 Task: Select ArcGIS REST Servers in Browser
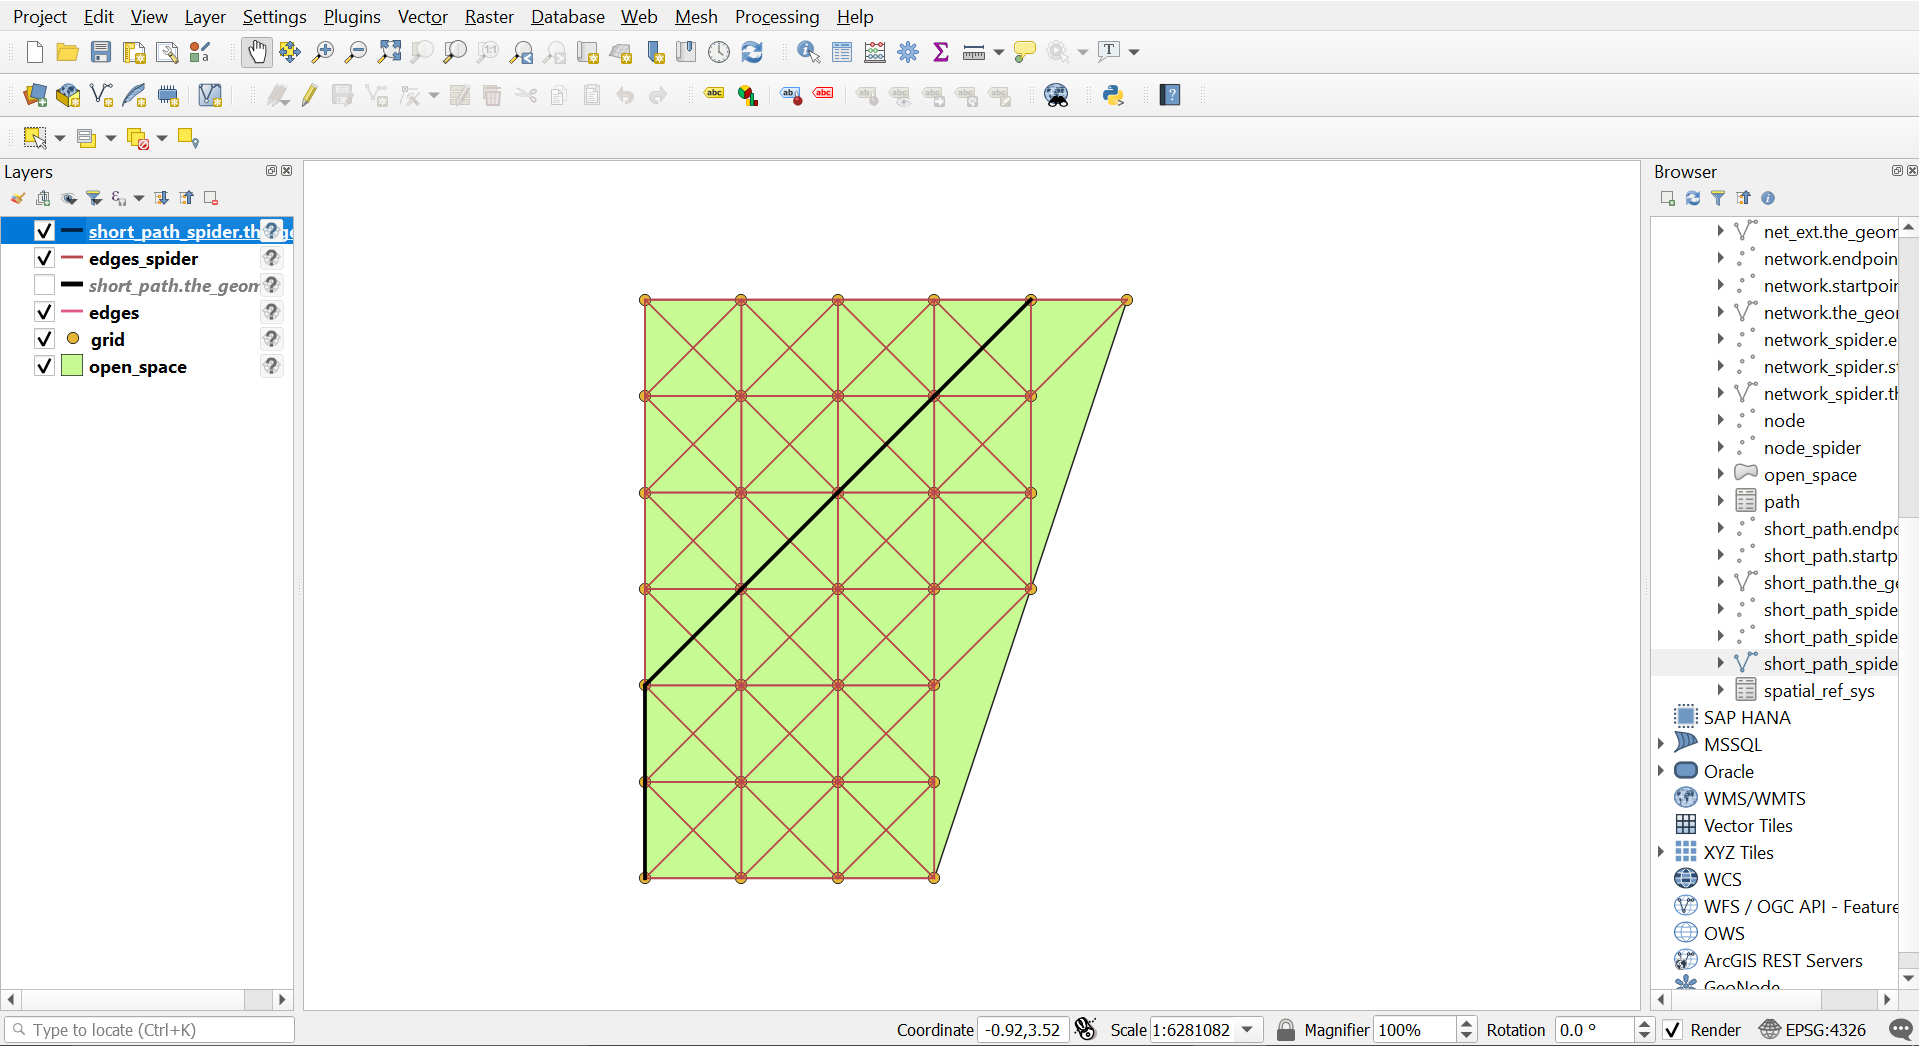(x=1783, y=960)
